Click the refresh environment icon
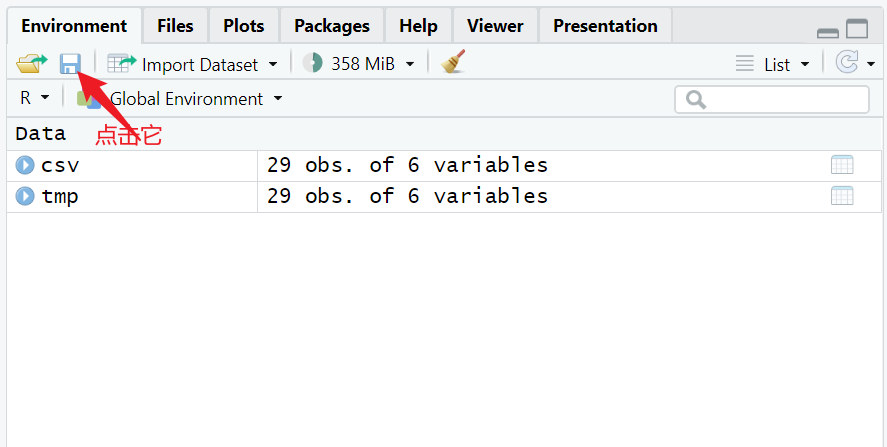Viewport: 887px width, 447px height. tap(846, 63)
